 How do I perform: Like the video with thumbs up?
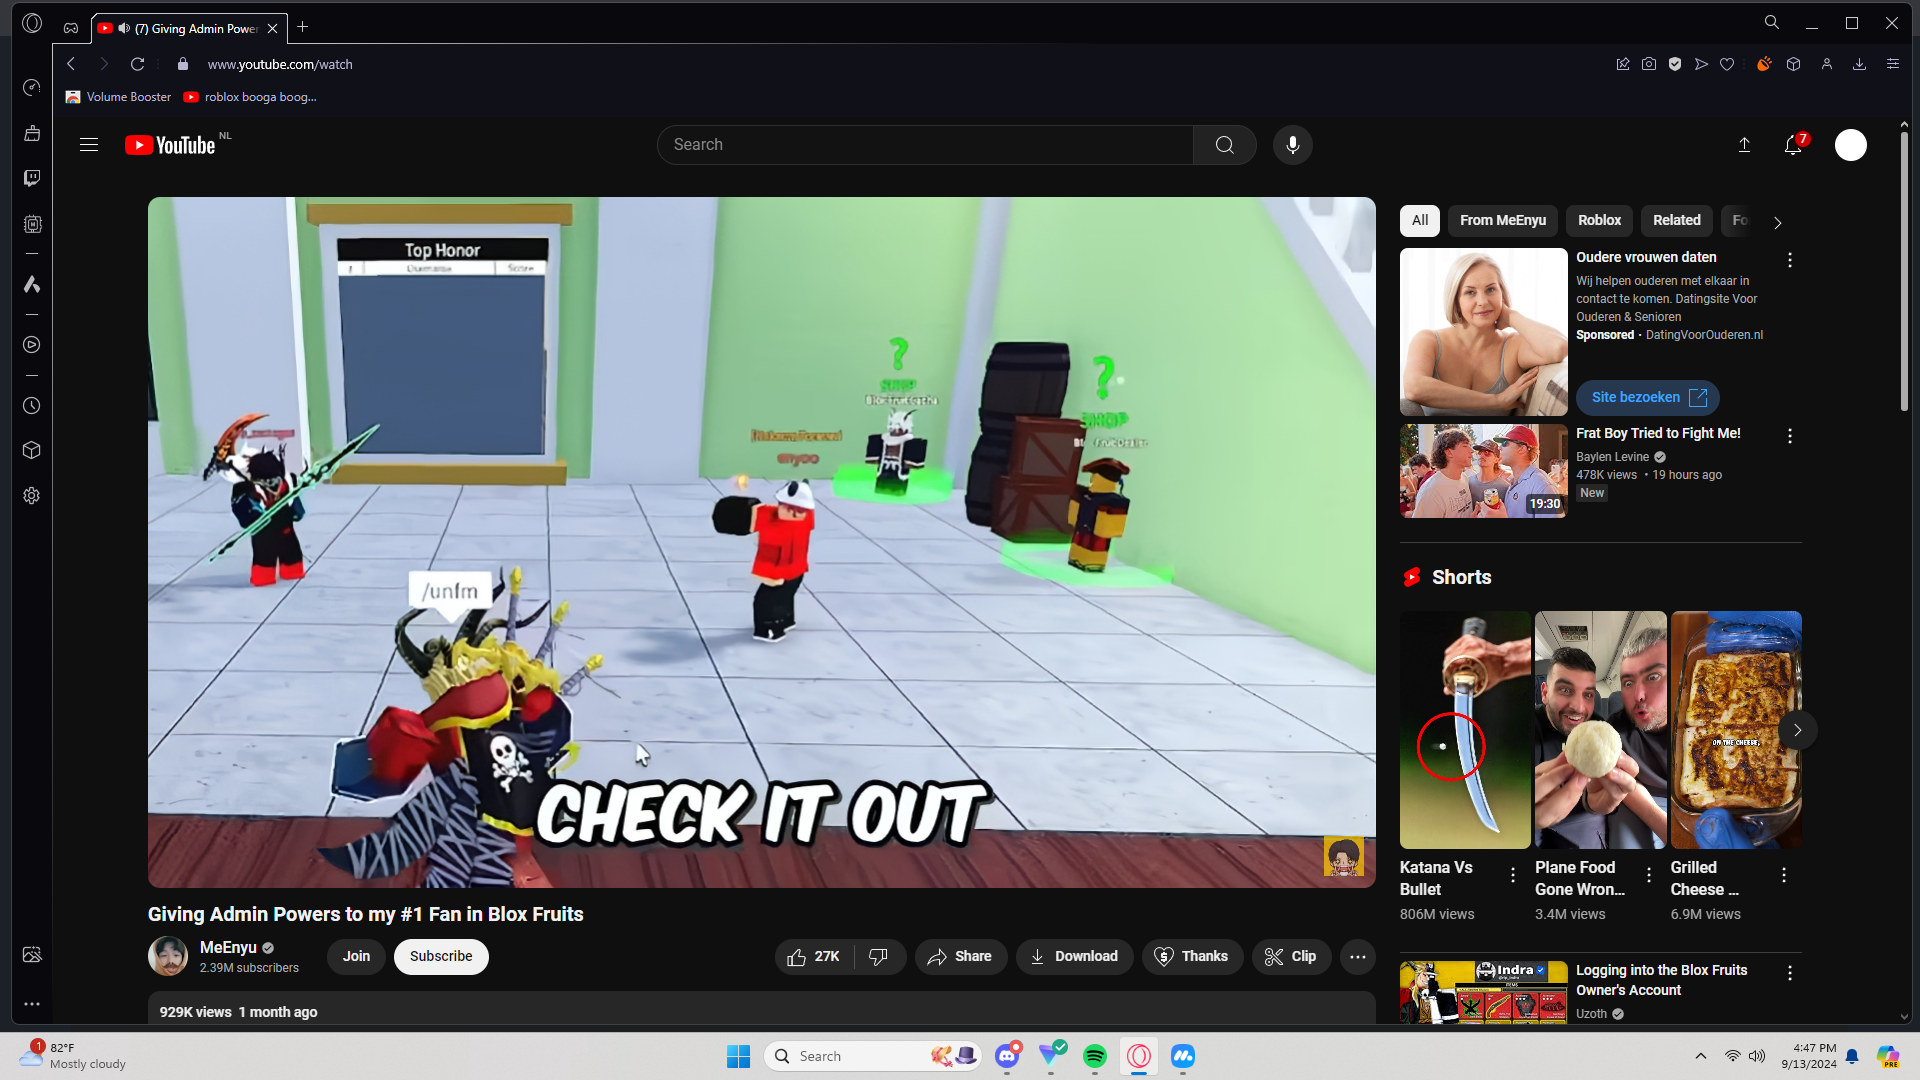coord(814,957)
